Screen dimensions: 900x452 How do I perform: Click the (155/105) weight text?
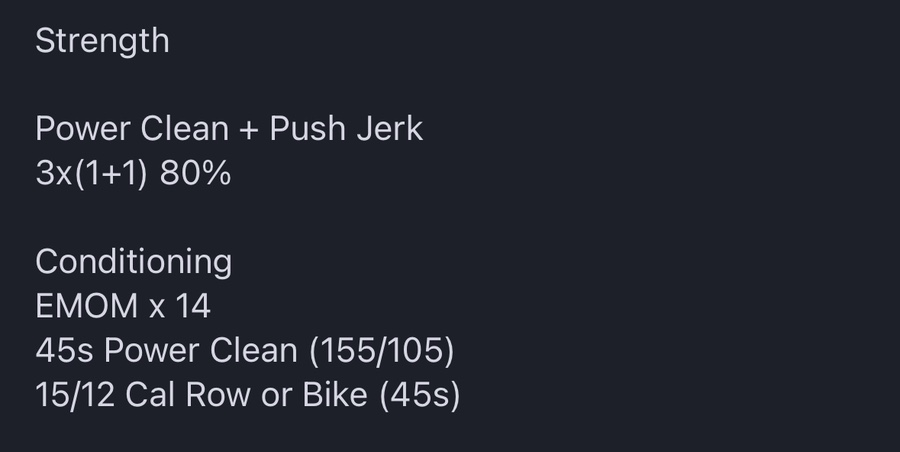[382, 350]
